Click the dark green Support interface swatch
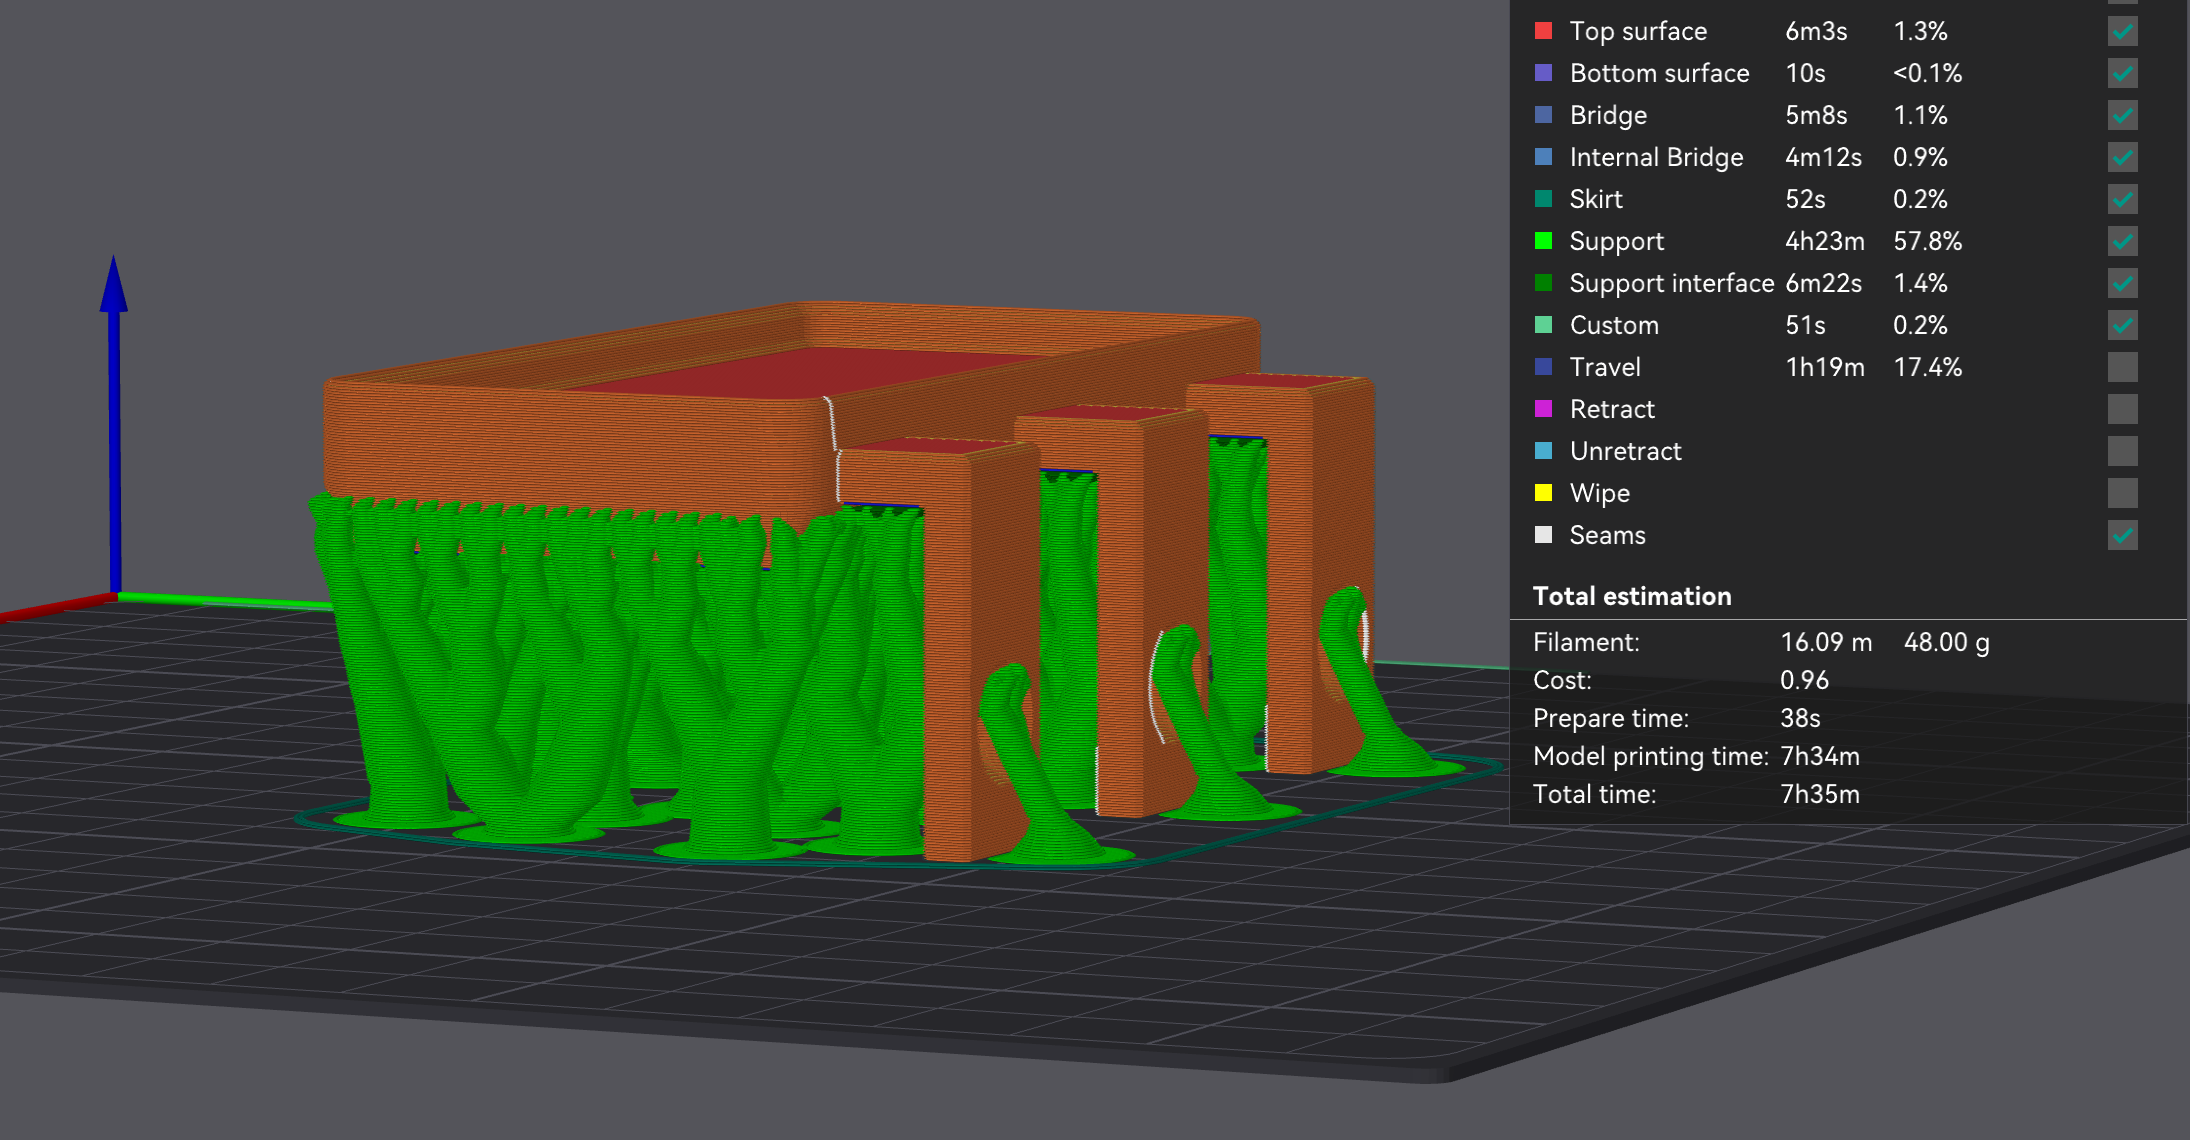This screenshot has height=1140, width=2190. [1543, 283]
